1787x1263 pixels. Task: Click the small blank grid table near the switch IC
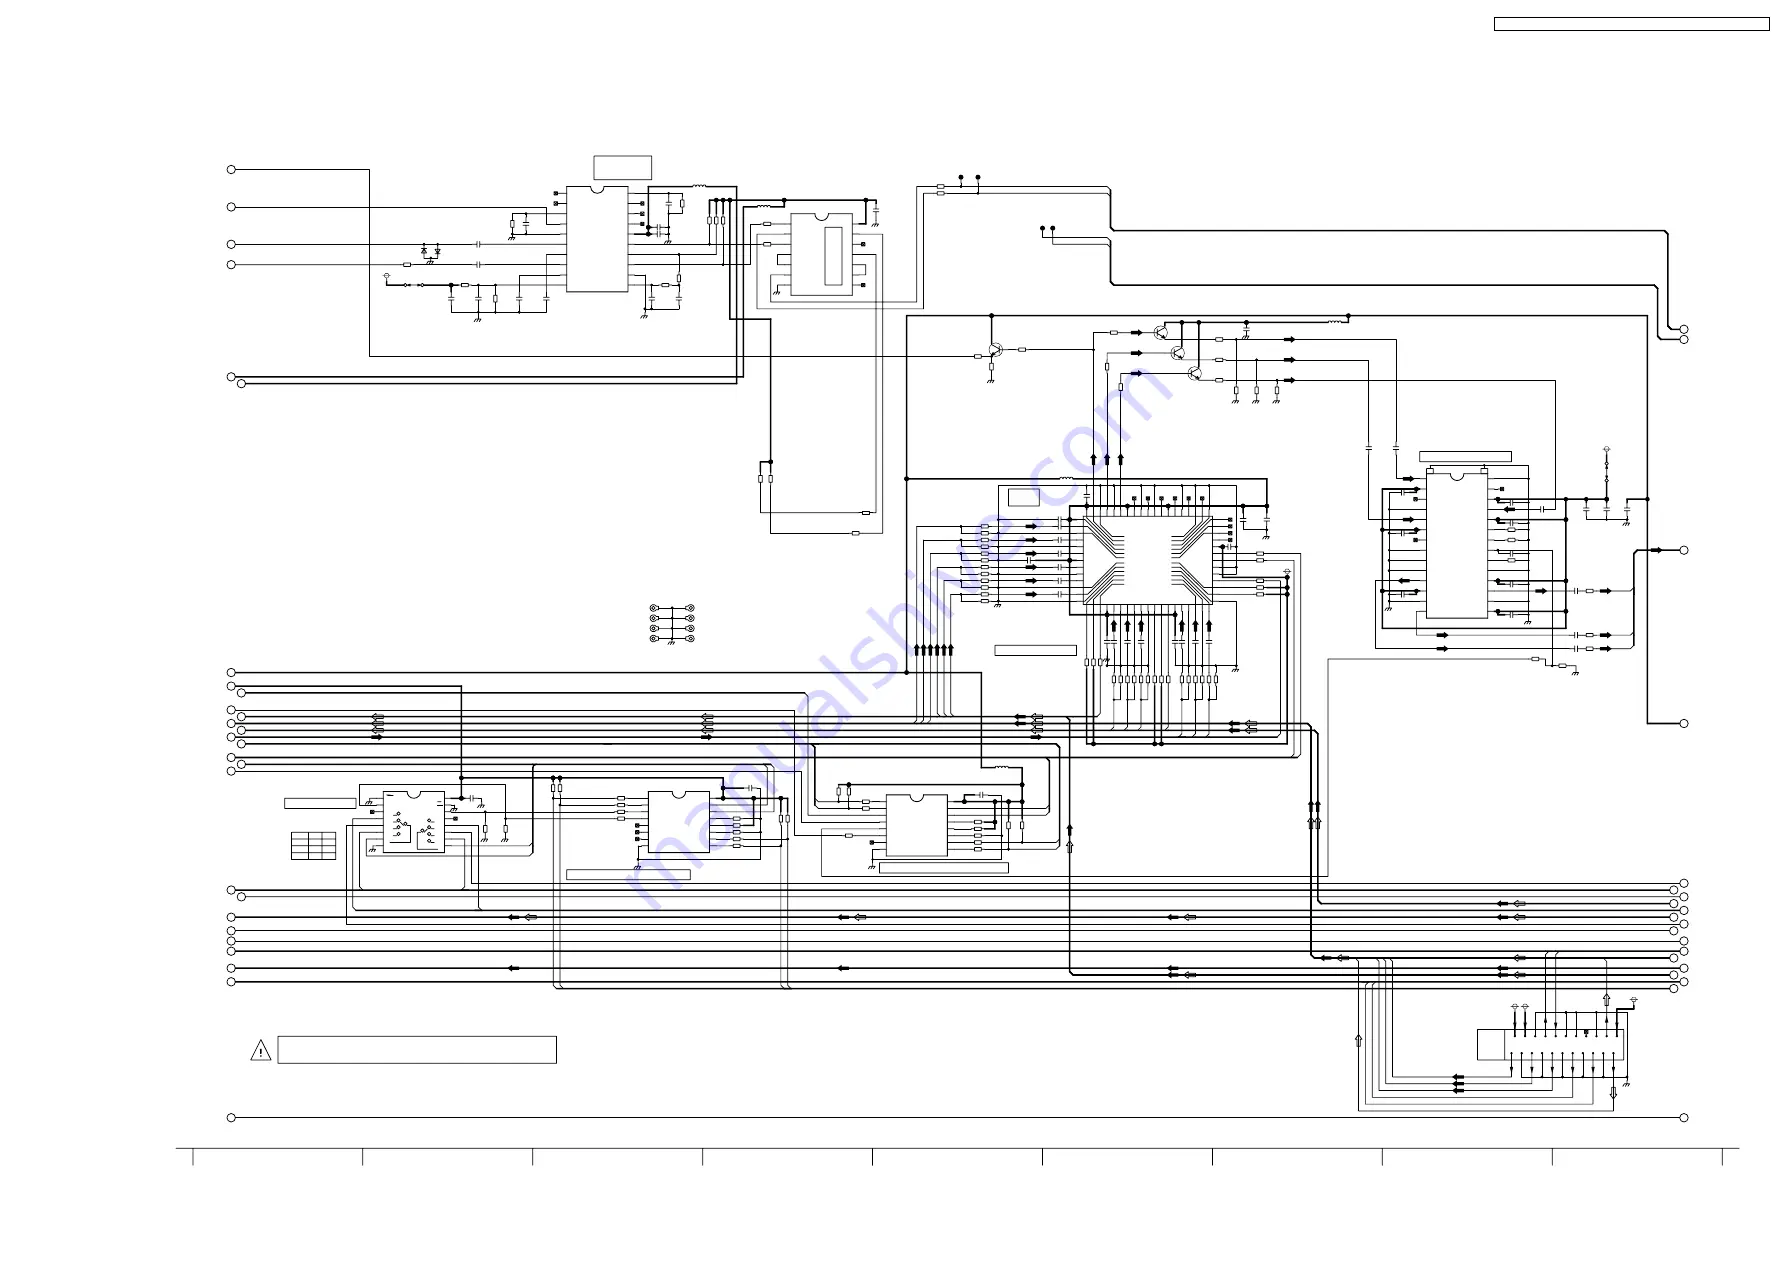(x=313, y=845)
